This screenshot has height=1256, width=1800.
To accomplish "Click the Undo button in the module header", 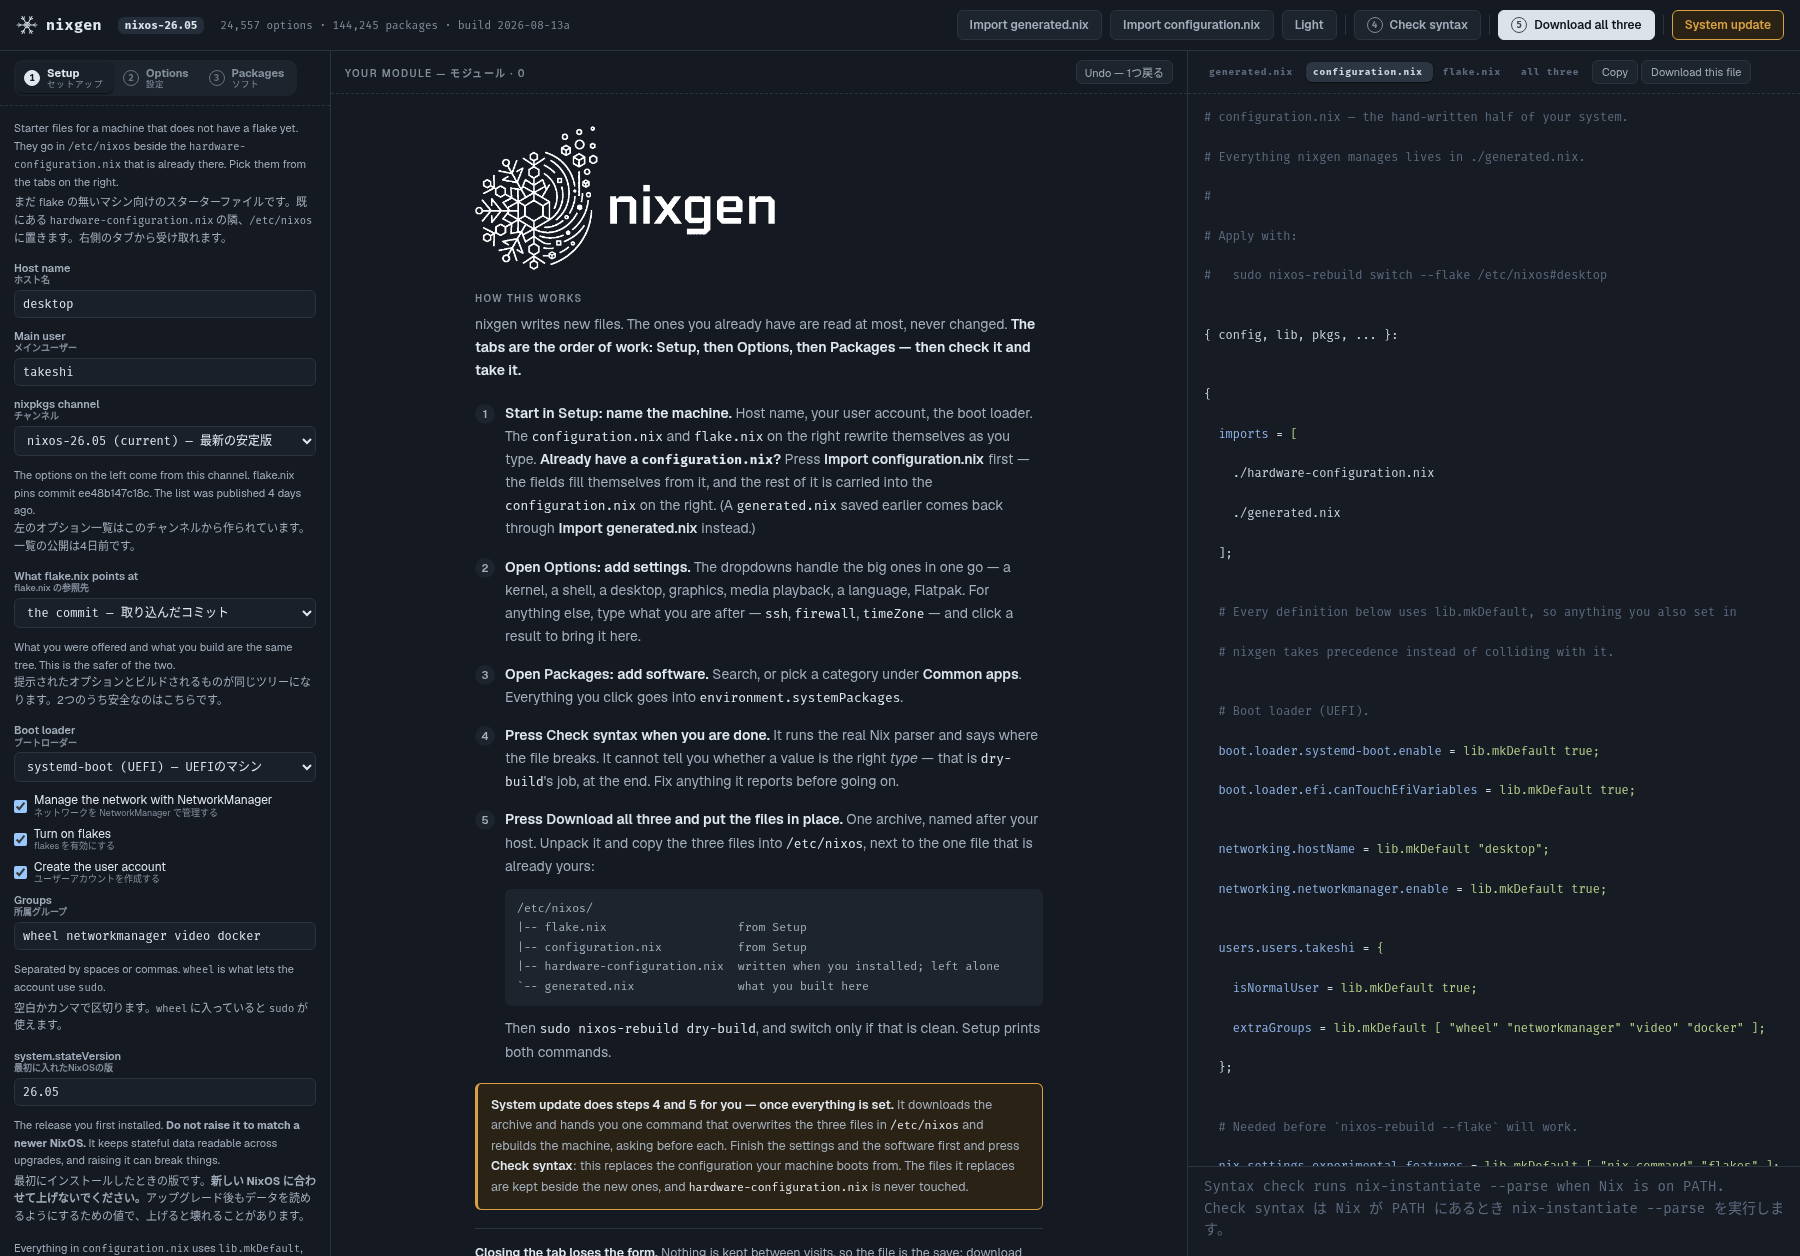I will (x=1124, y=73).
